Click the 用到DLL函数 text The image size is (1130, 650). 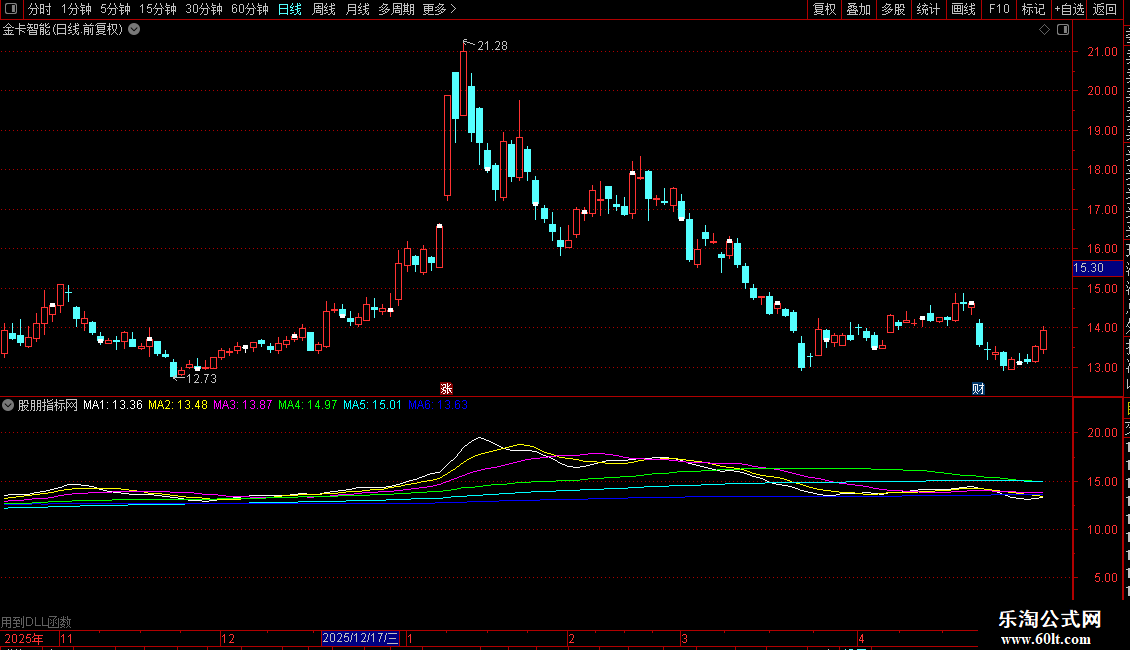click(36, 622)
